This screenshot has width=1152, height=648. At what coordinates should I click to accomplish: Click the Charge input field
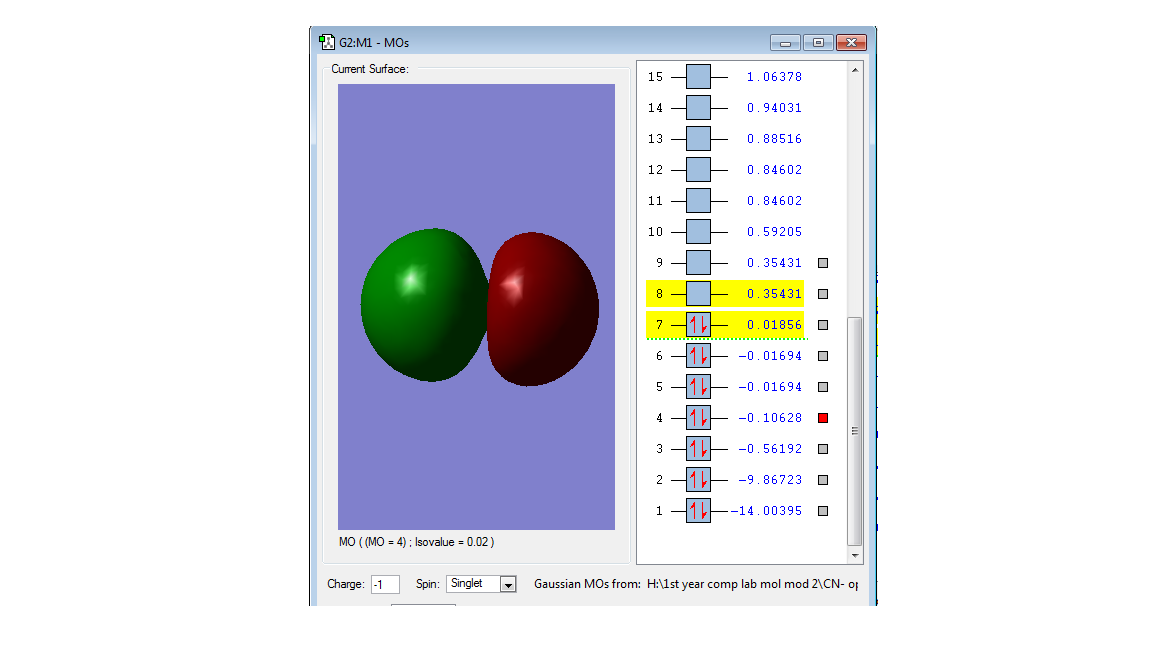pos(385,584)
